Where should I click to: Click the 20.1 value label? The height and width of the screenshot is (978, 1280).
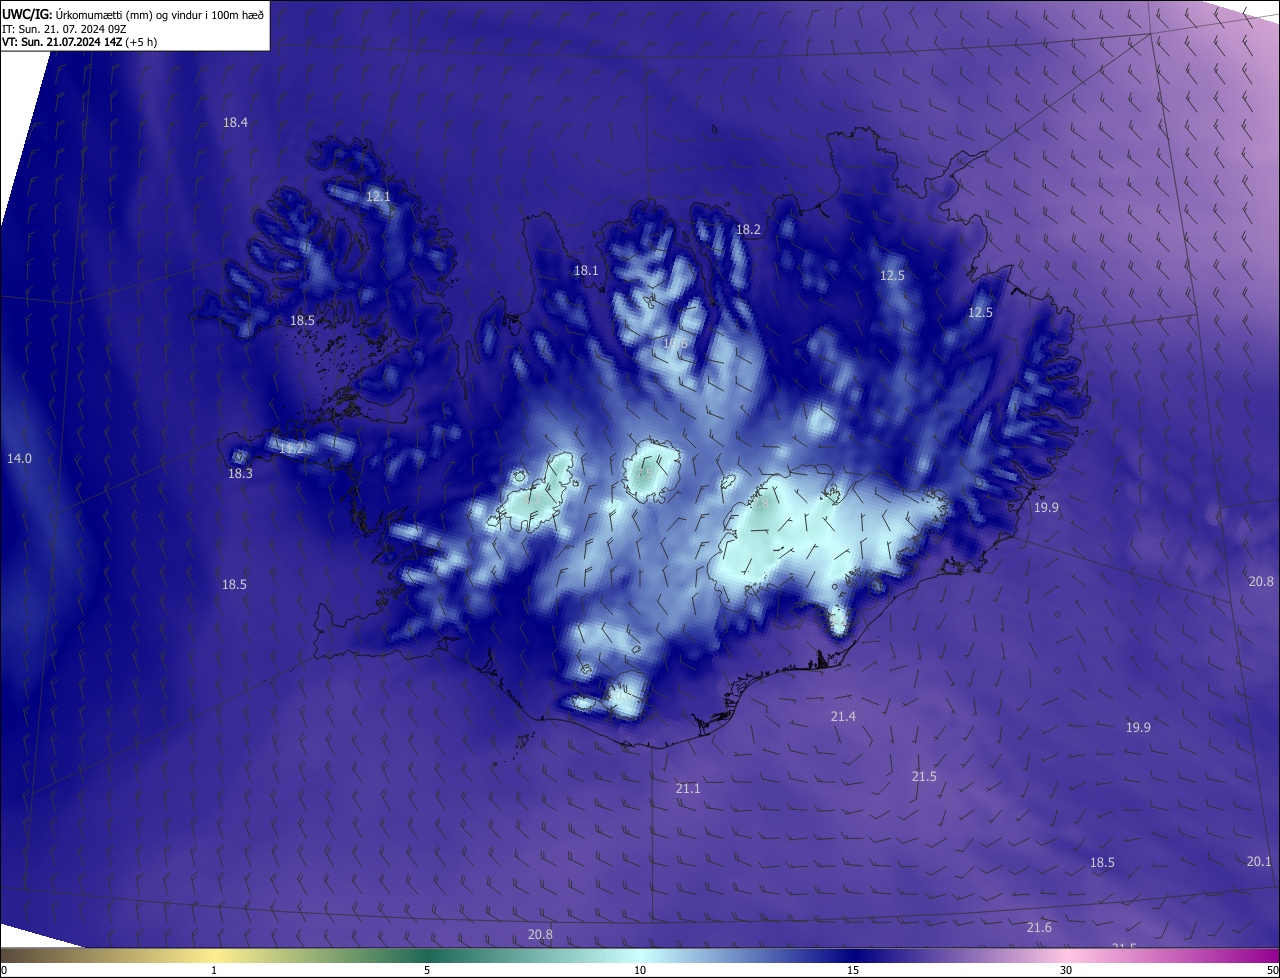[x=1259, y=861]
